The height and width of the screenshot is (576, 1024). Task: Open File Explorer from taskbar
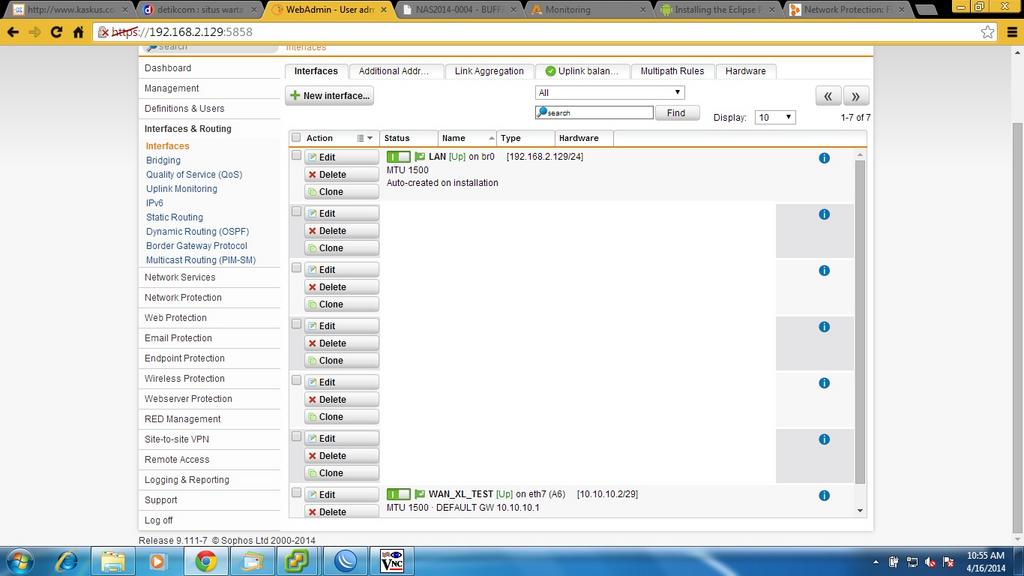113,561
